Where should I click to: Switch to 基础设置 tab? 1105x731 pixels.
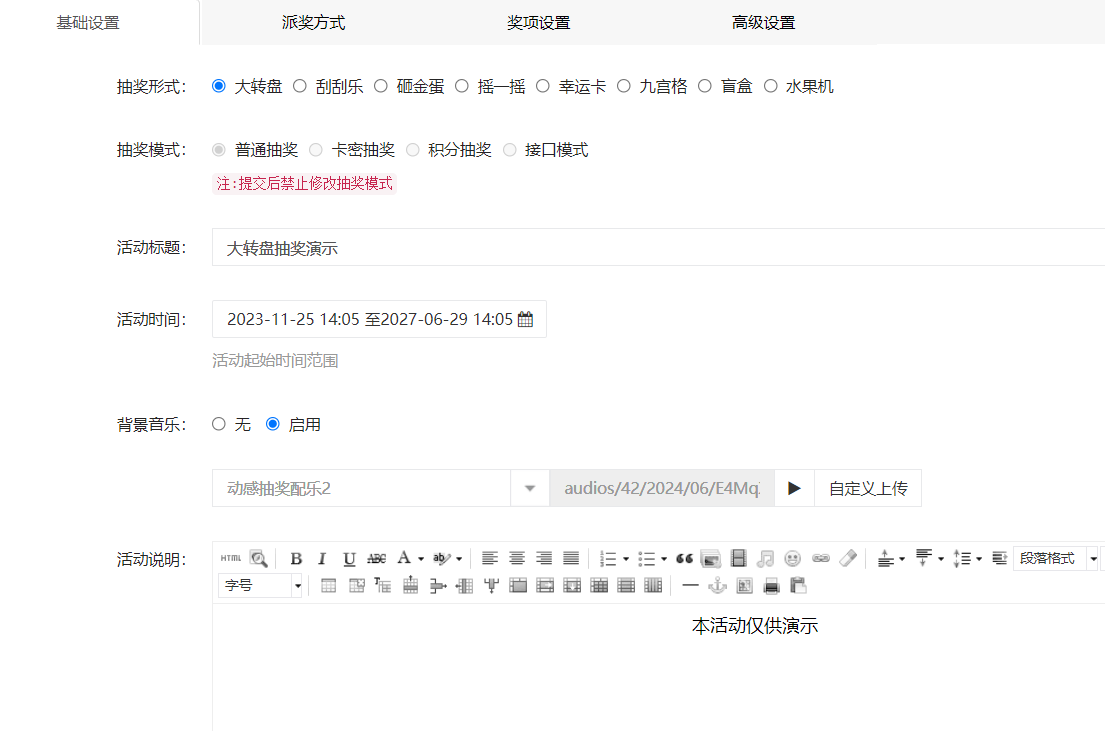point(88,23)
